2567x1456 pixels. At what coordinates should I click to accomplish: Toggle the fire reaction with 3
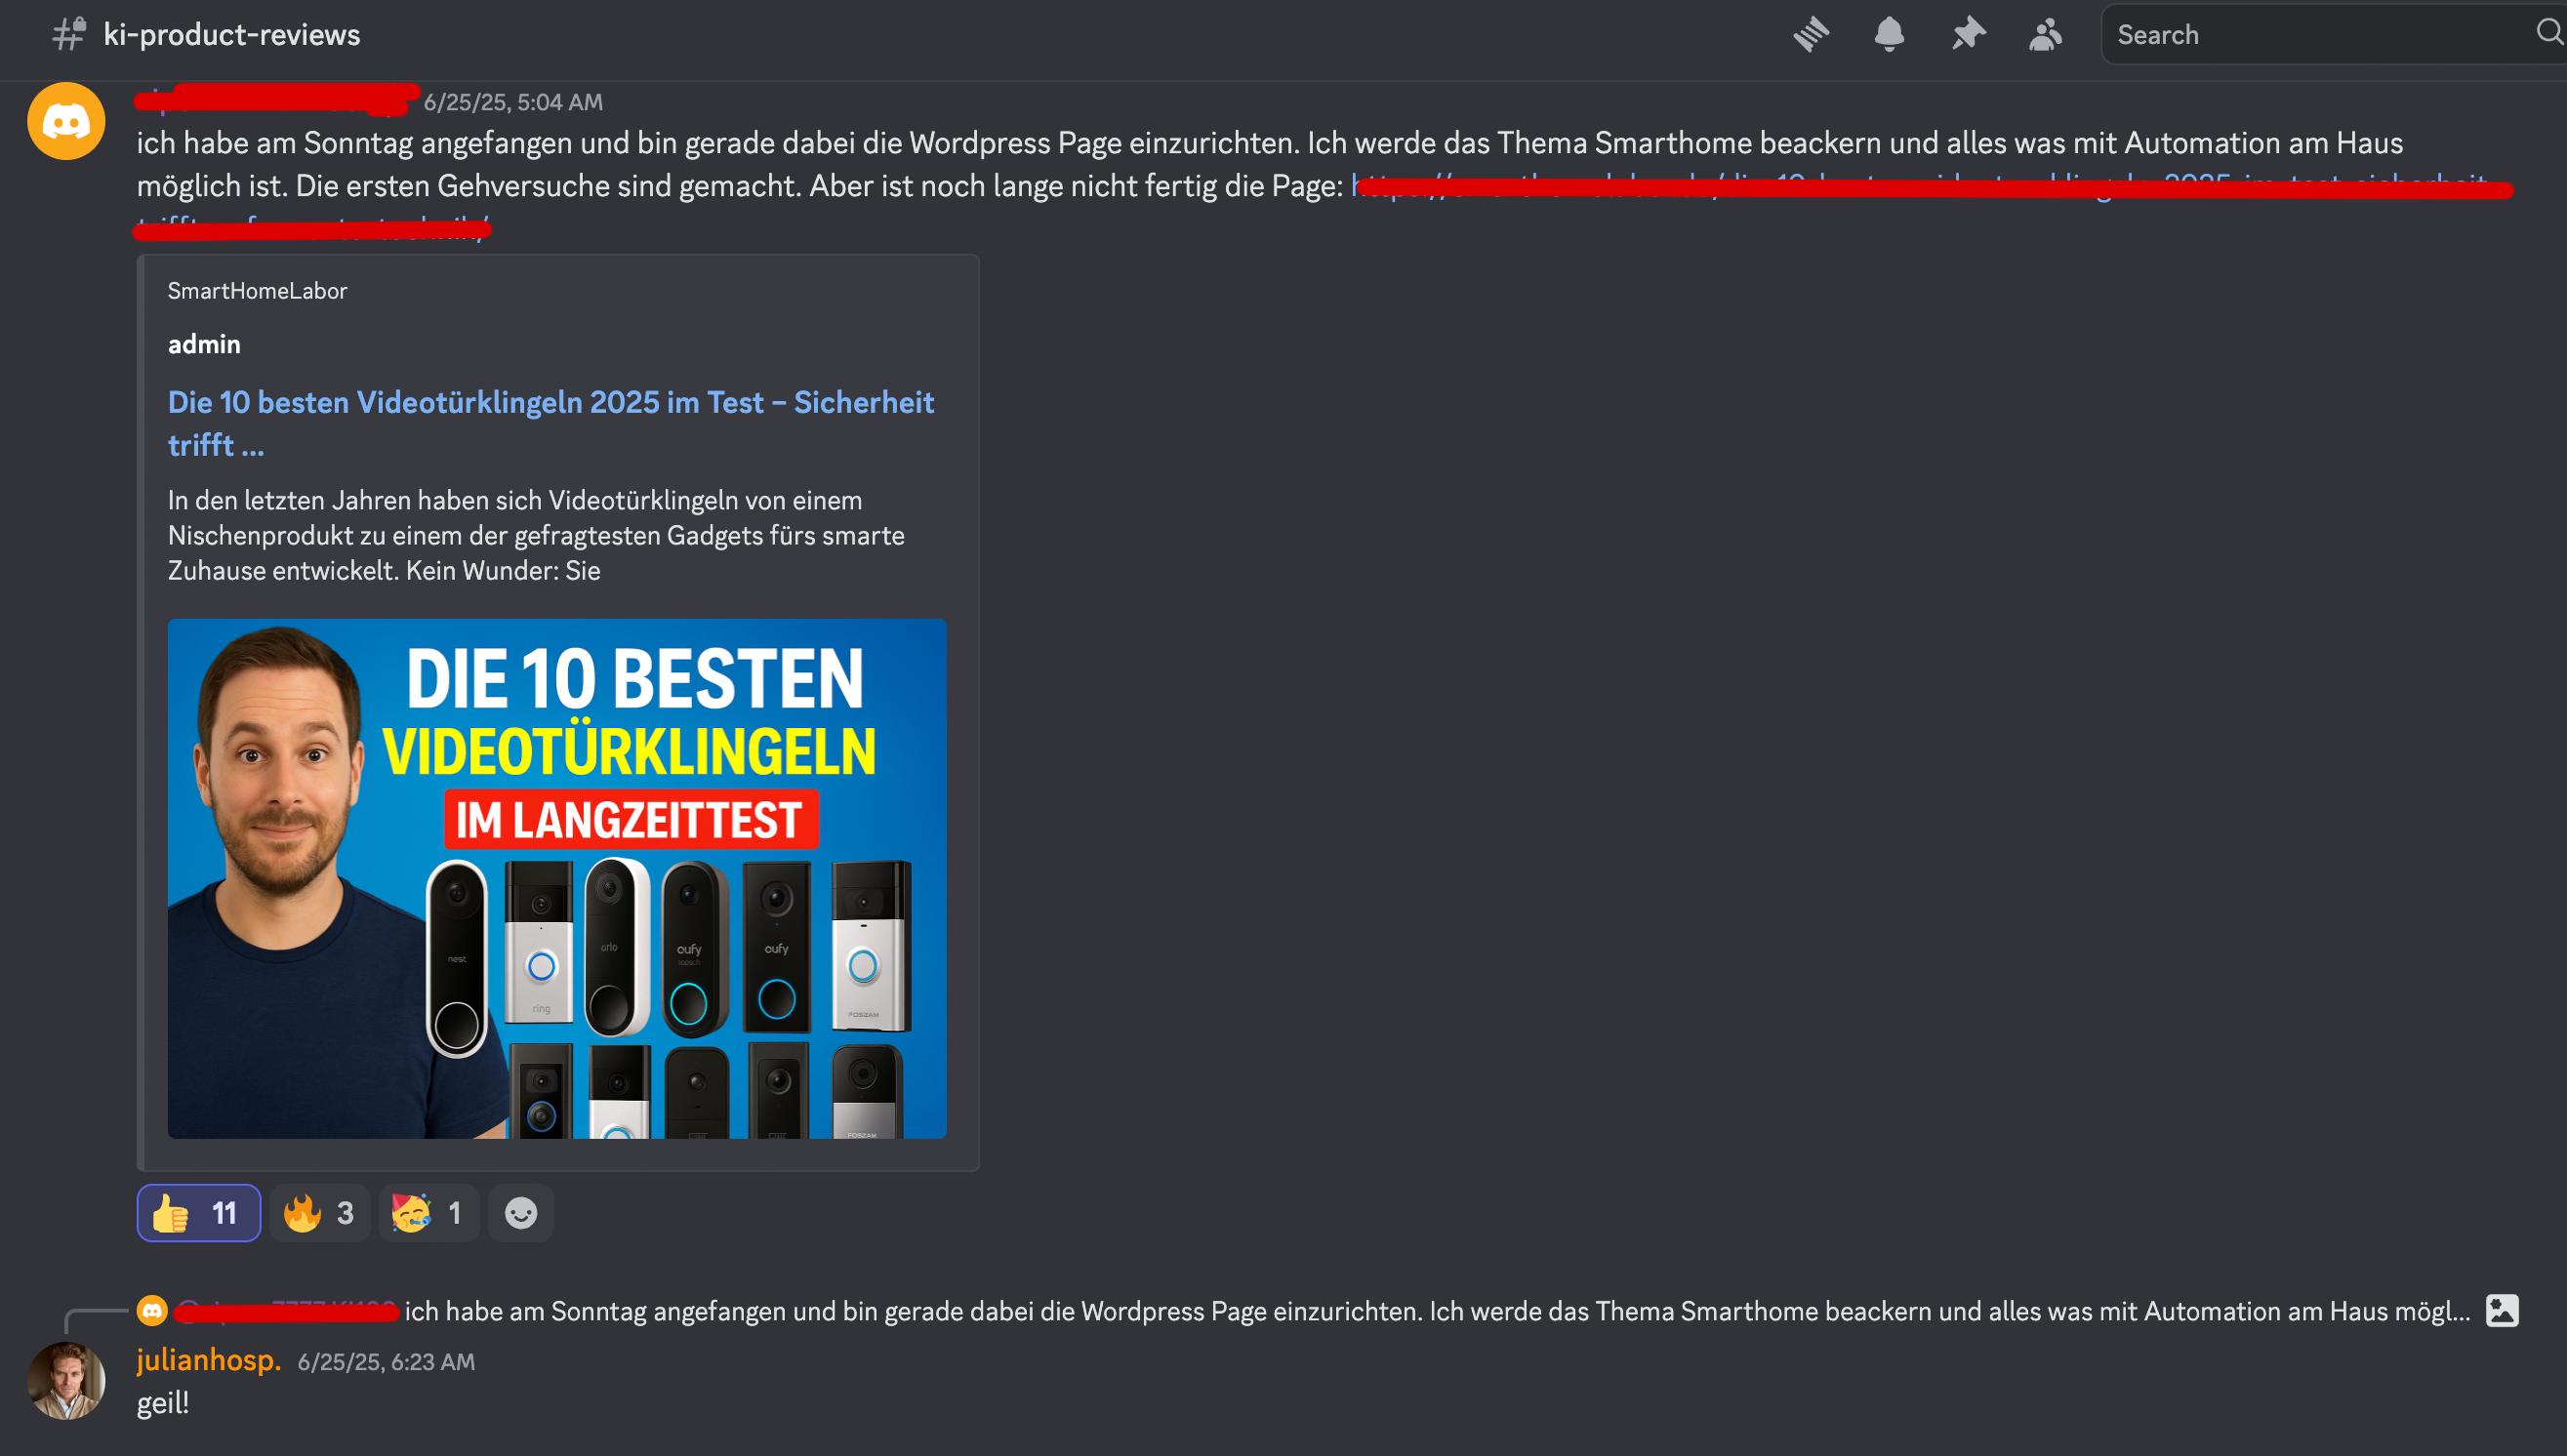pyautogui.click(x=320, y=1213)
